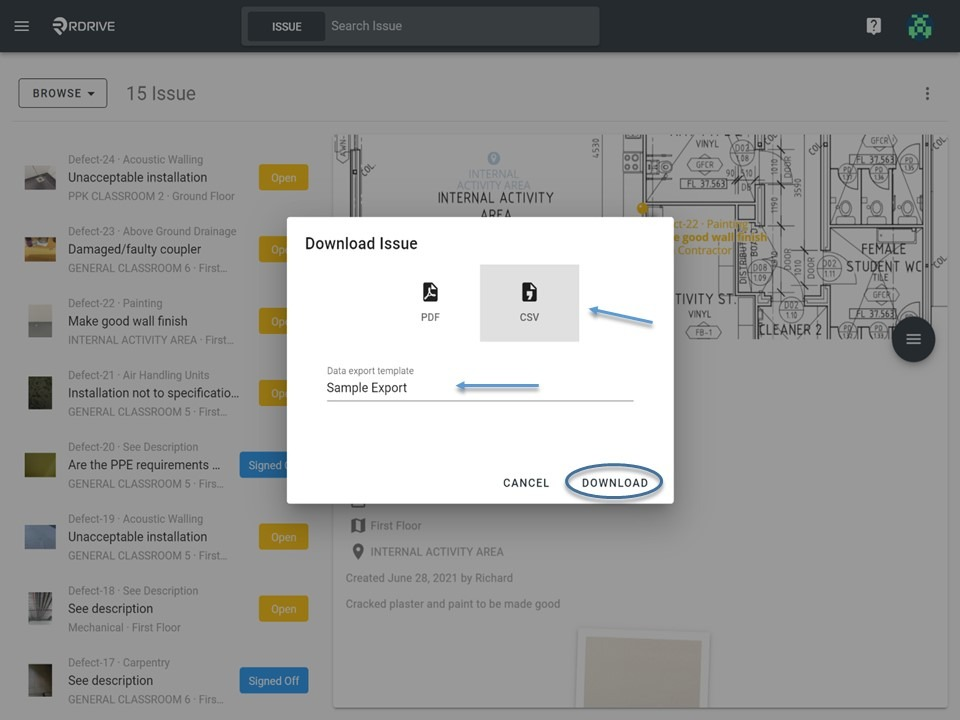The height and width of the screenshot is (720, 960).
Task: Focus the Search Issue field
Action: (x=462, y=26)
